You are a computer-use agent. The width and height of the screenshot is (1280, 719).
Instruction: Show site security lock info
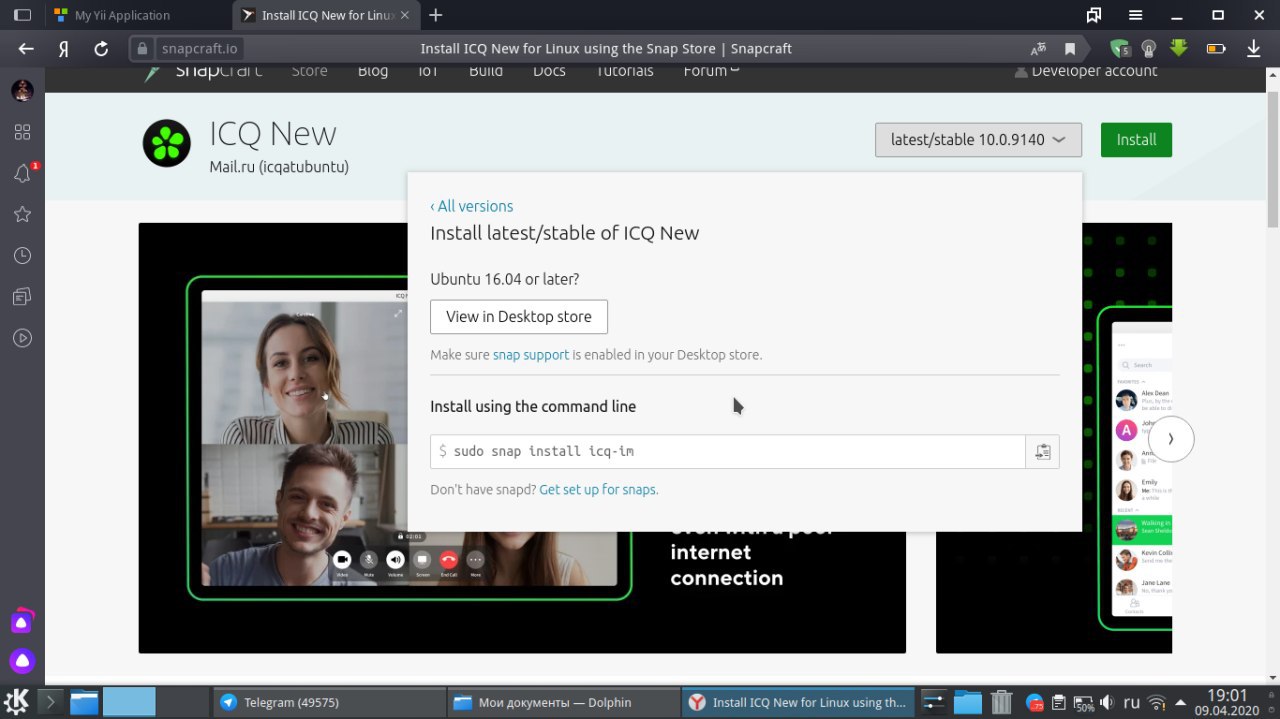pyautogui.click(x=143, y=48)
